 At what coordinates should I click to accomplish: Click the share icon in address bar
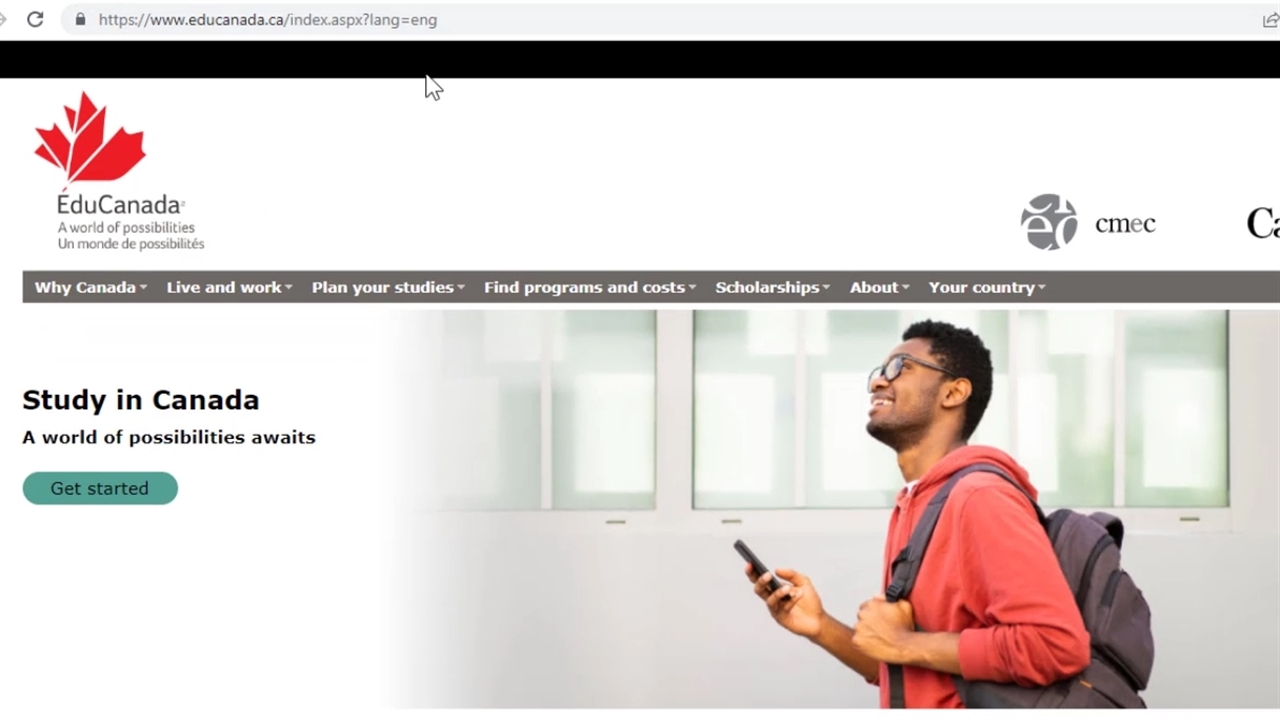pos(1270,19)
